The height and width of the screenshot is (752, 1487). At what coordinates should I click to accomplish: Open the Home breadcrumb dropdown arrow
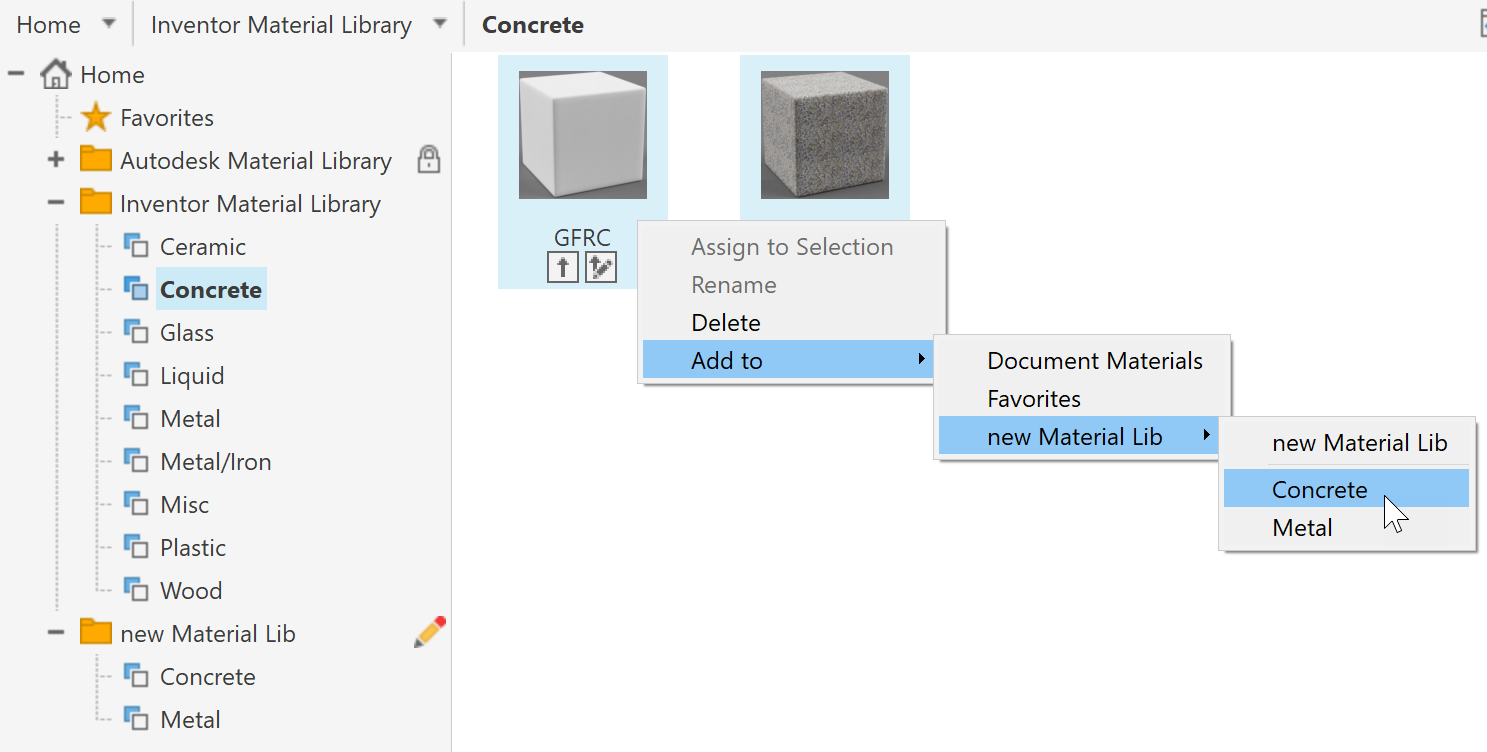pos(109,24)
